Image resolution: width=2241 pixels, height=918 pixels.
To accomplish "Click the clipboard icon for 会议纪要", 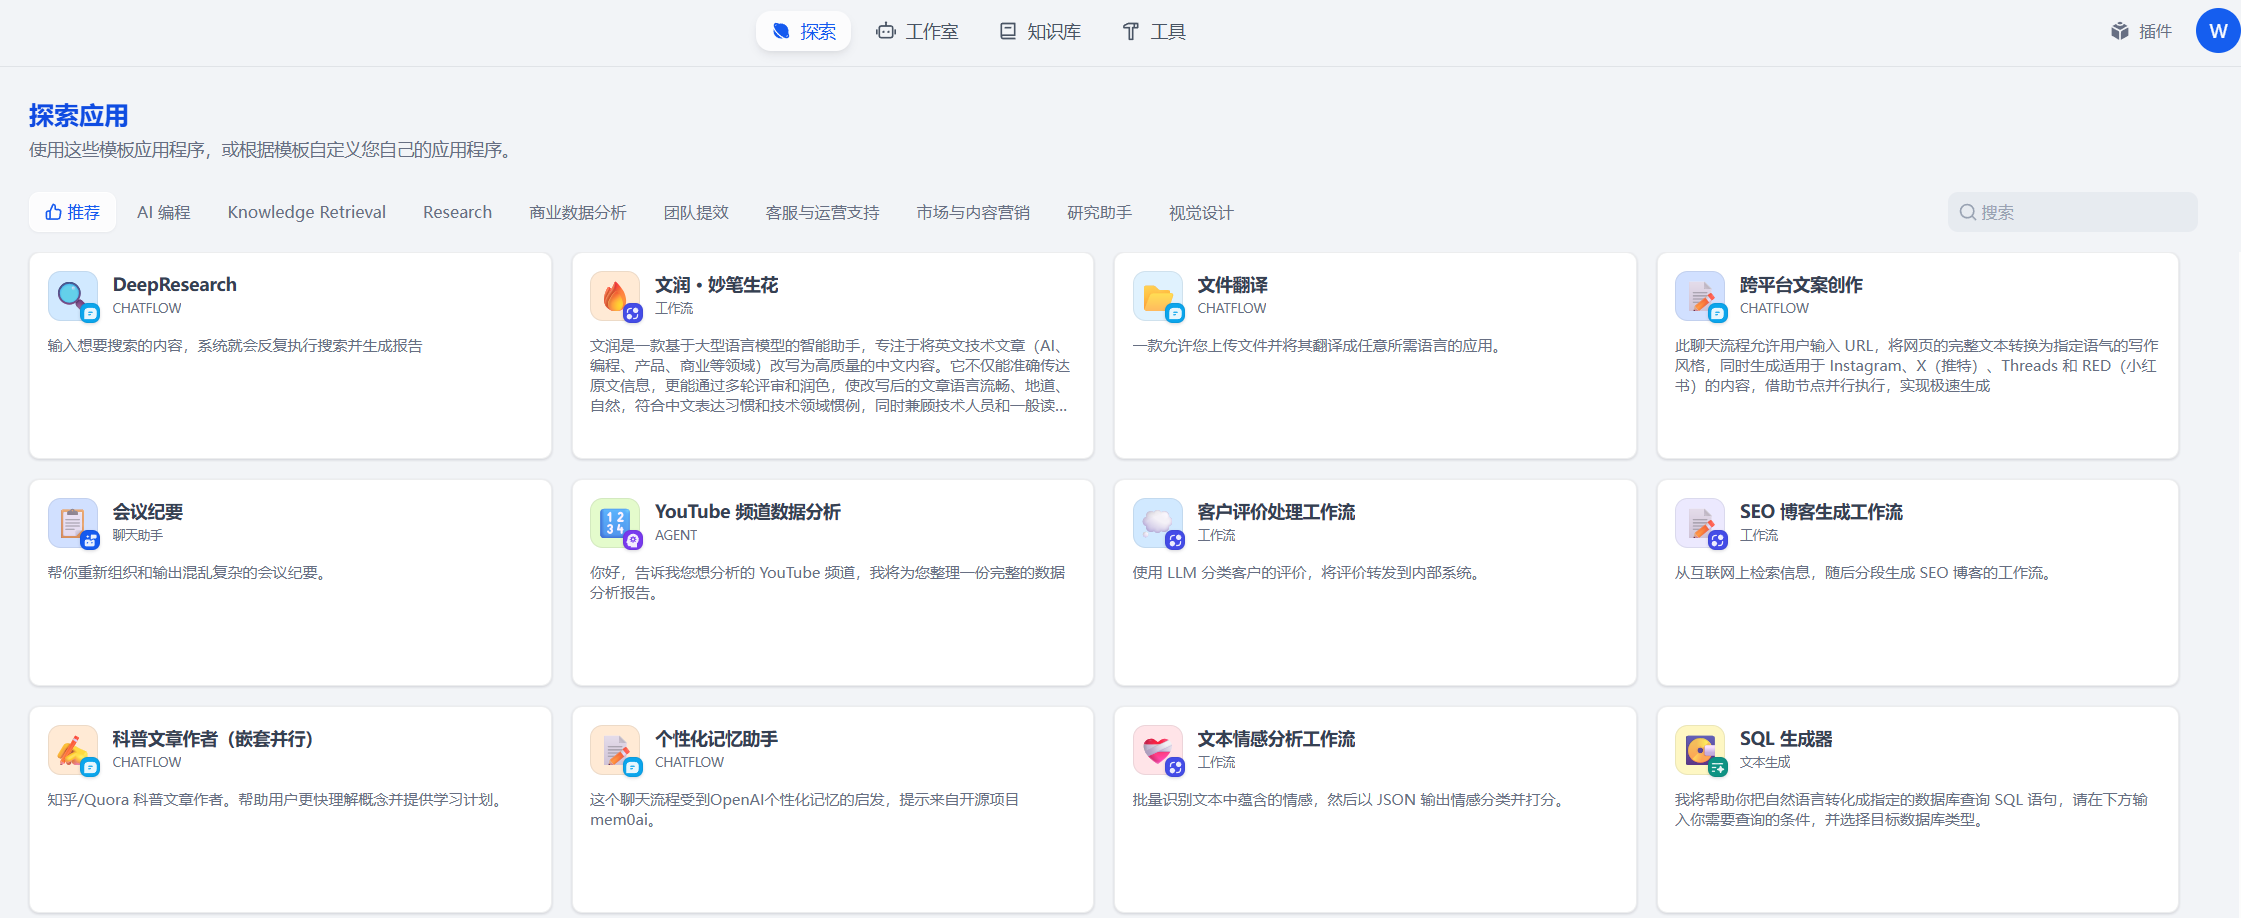I will pyautogui.click(x=72, y=523).
